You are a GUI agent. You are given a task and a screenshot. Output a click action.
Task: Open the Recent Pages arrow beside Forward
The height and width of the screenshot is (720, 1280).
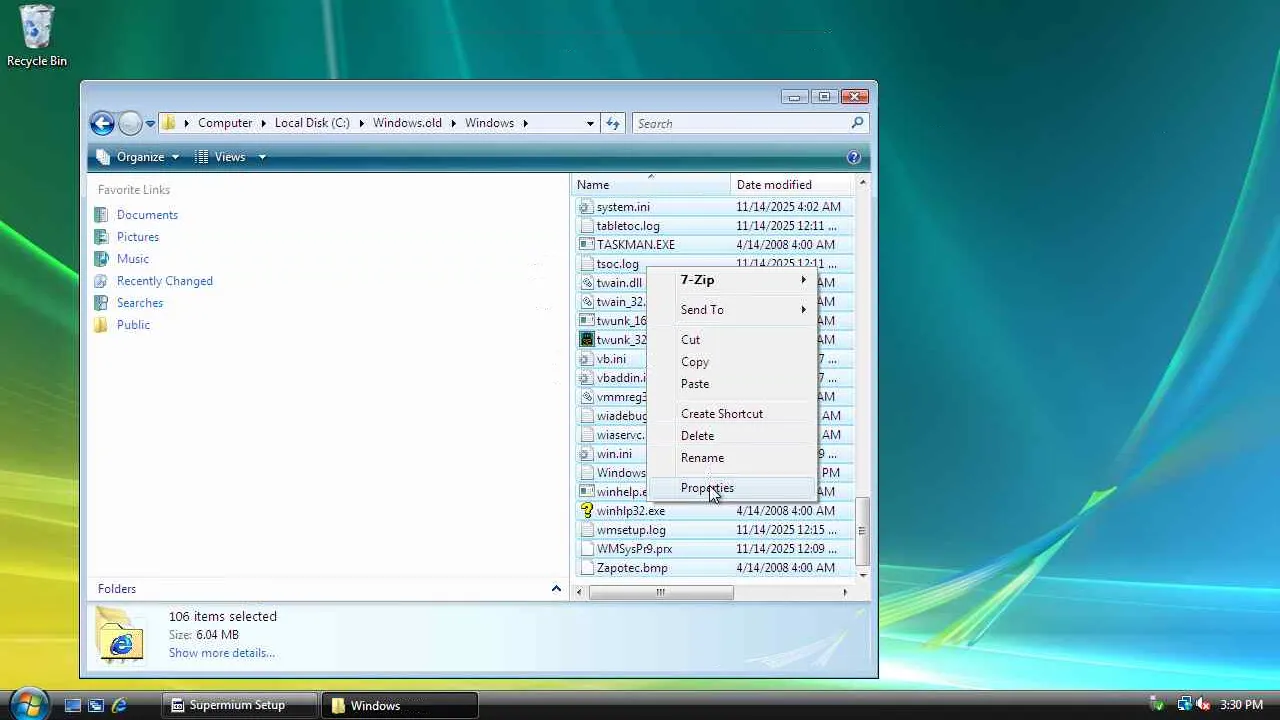point(150,124)
